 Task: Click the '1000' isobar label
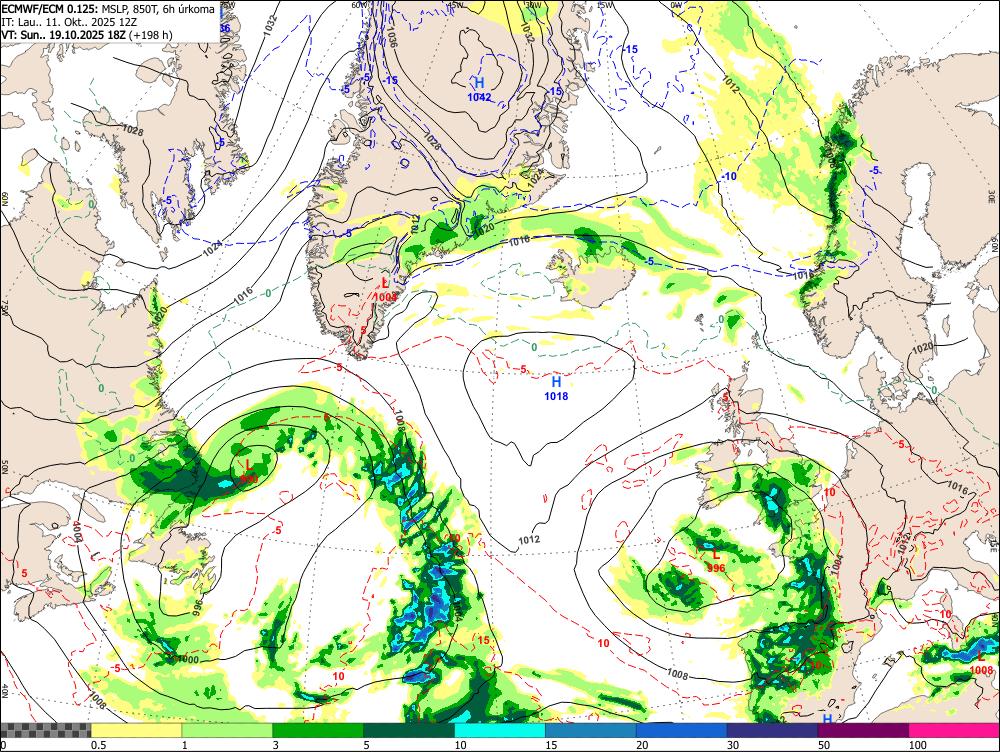[x=187, y=659]
